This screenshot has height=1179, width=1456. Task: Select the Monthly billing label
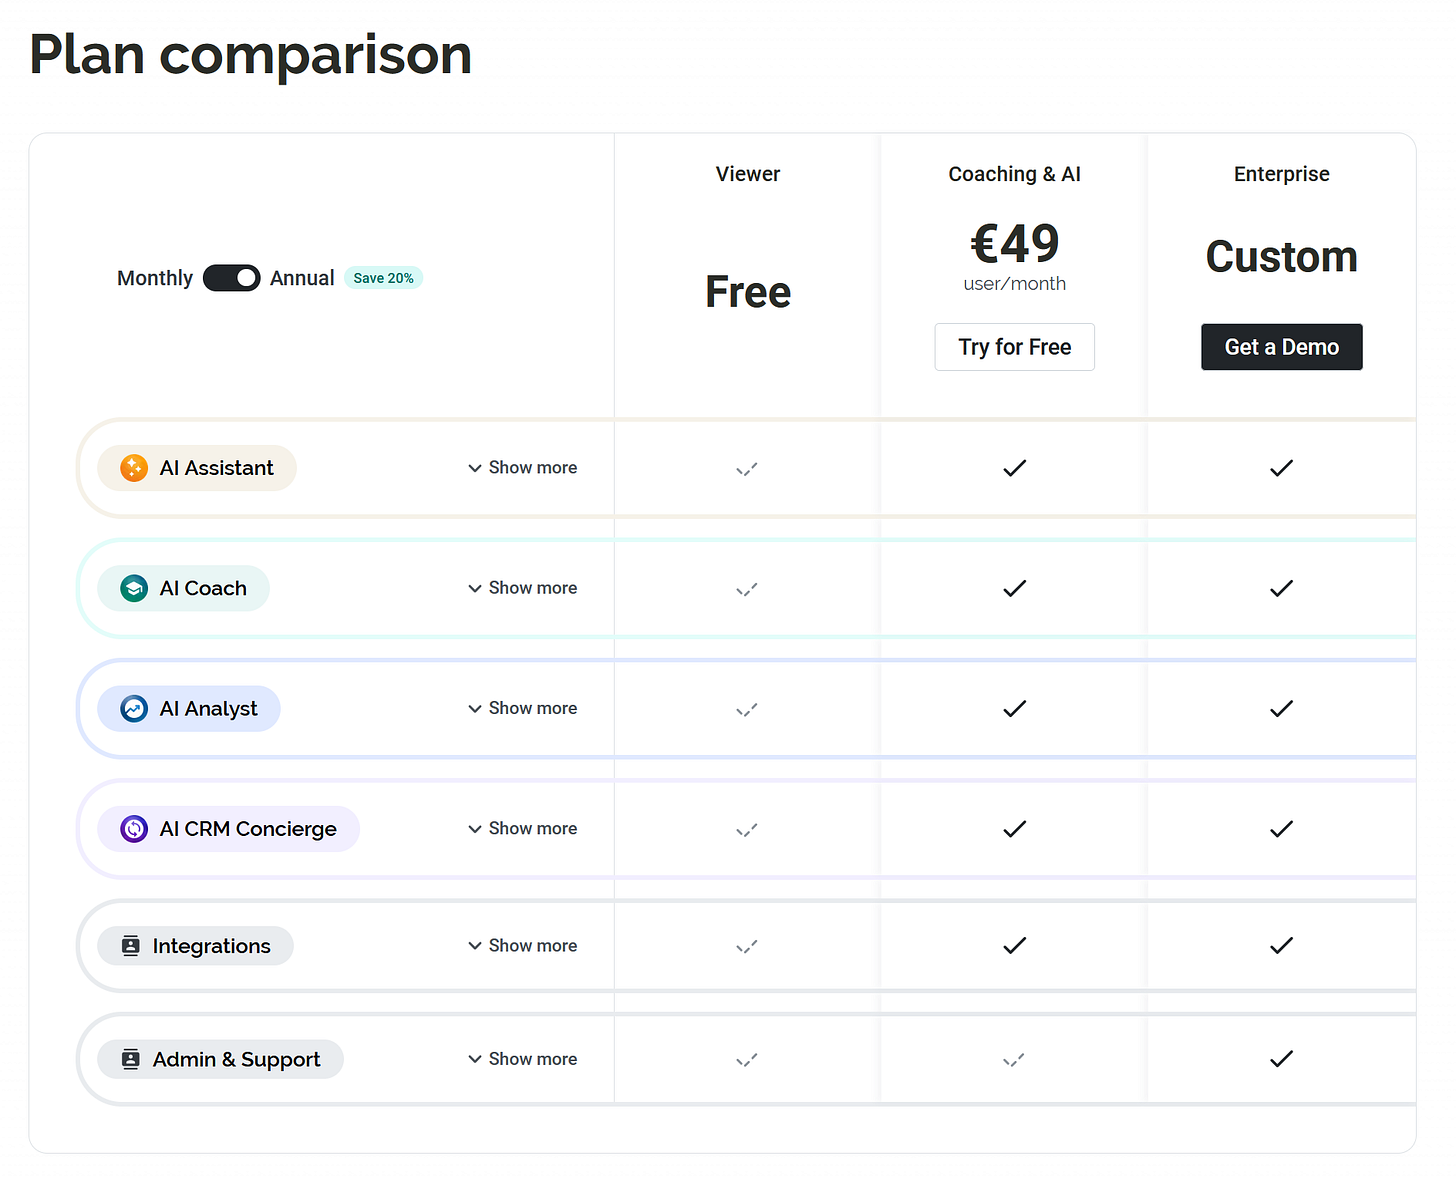155,278
